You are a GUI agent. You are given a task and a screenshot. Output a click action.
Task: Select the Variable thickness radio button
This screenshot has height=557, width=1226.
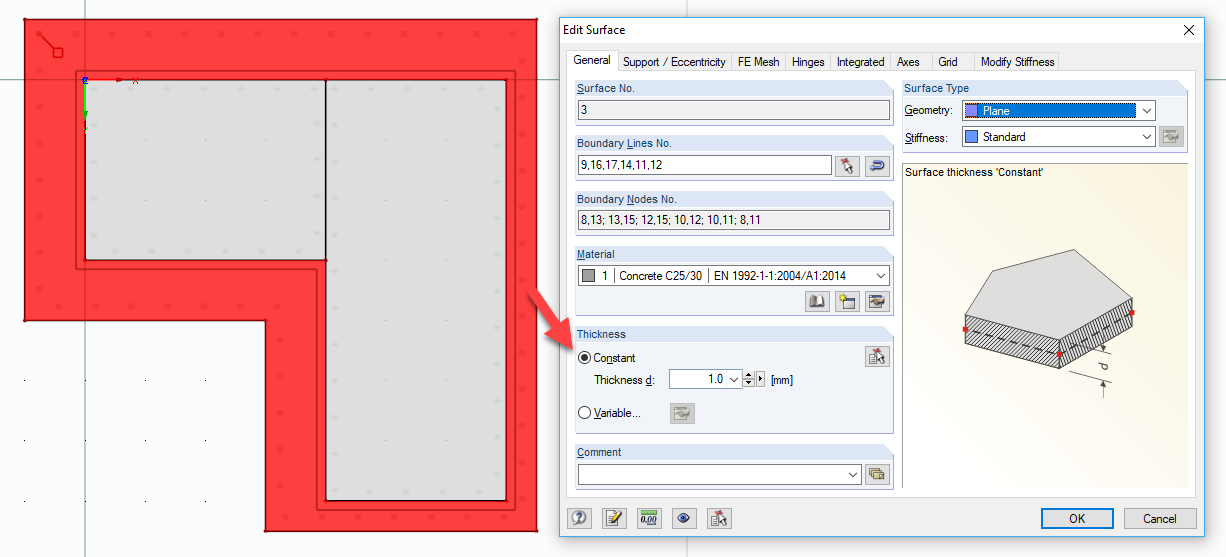point(585,412)
